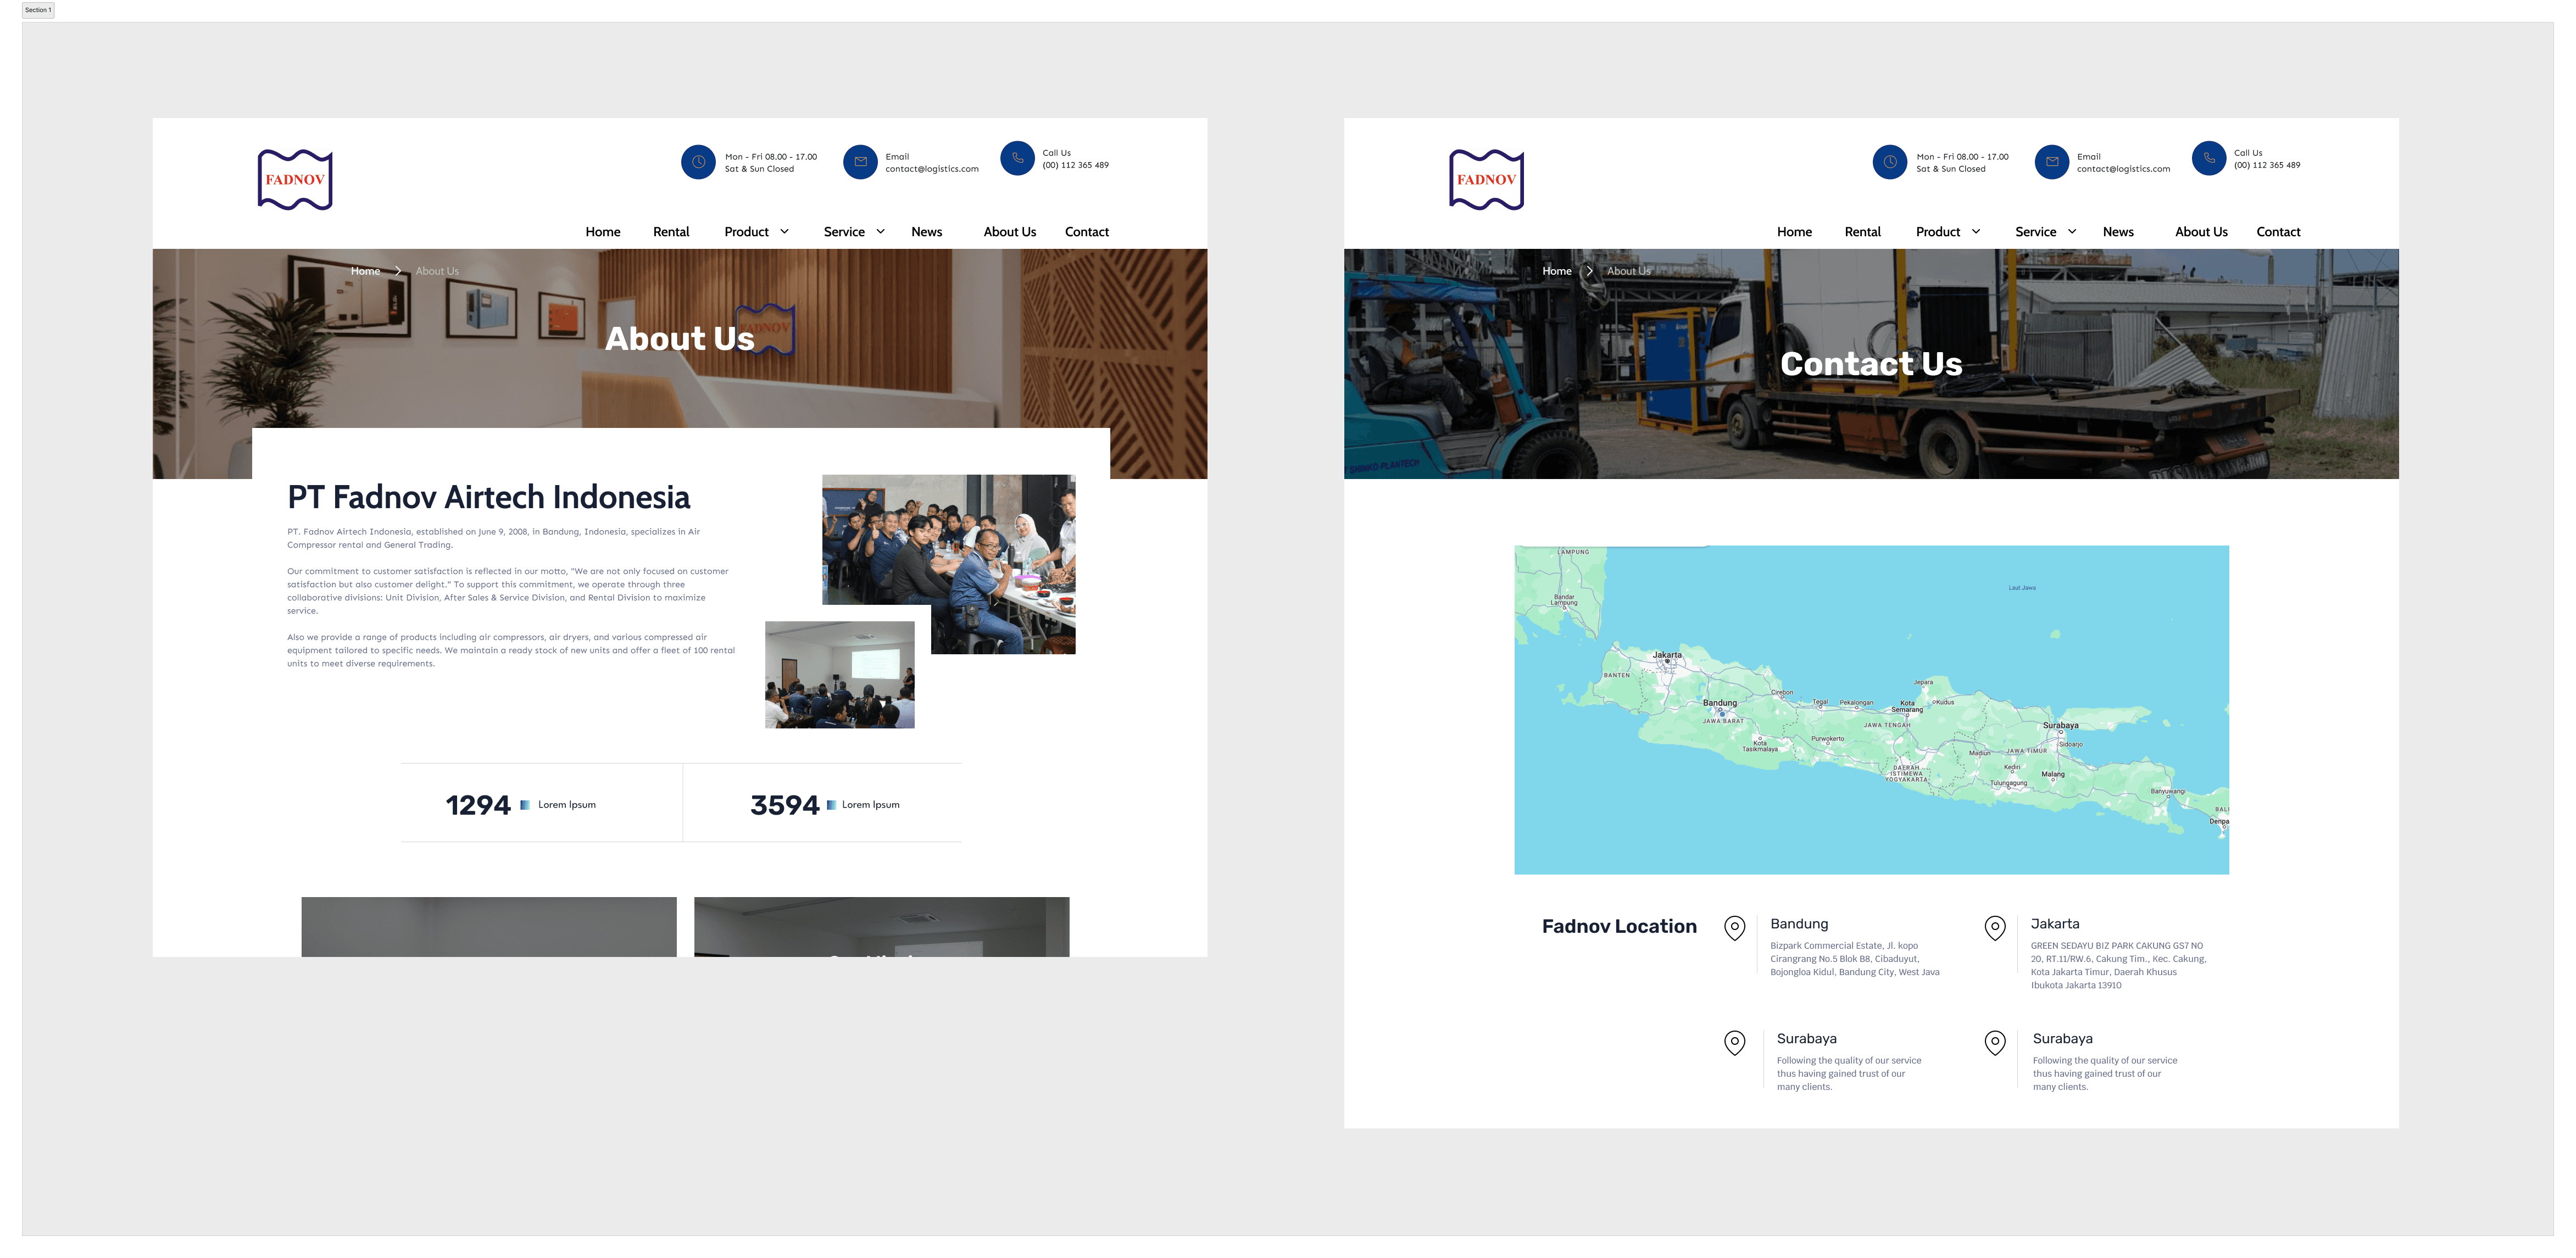Click the Jakarta location pin icon
Viewport: 2576px width, 1258px height.
click(1995, 928)
